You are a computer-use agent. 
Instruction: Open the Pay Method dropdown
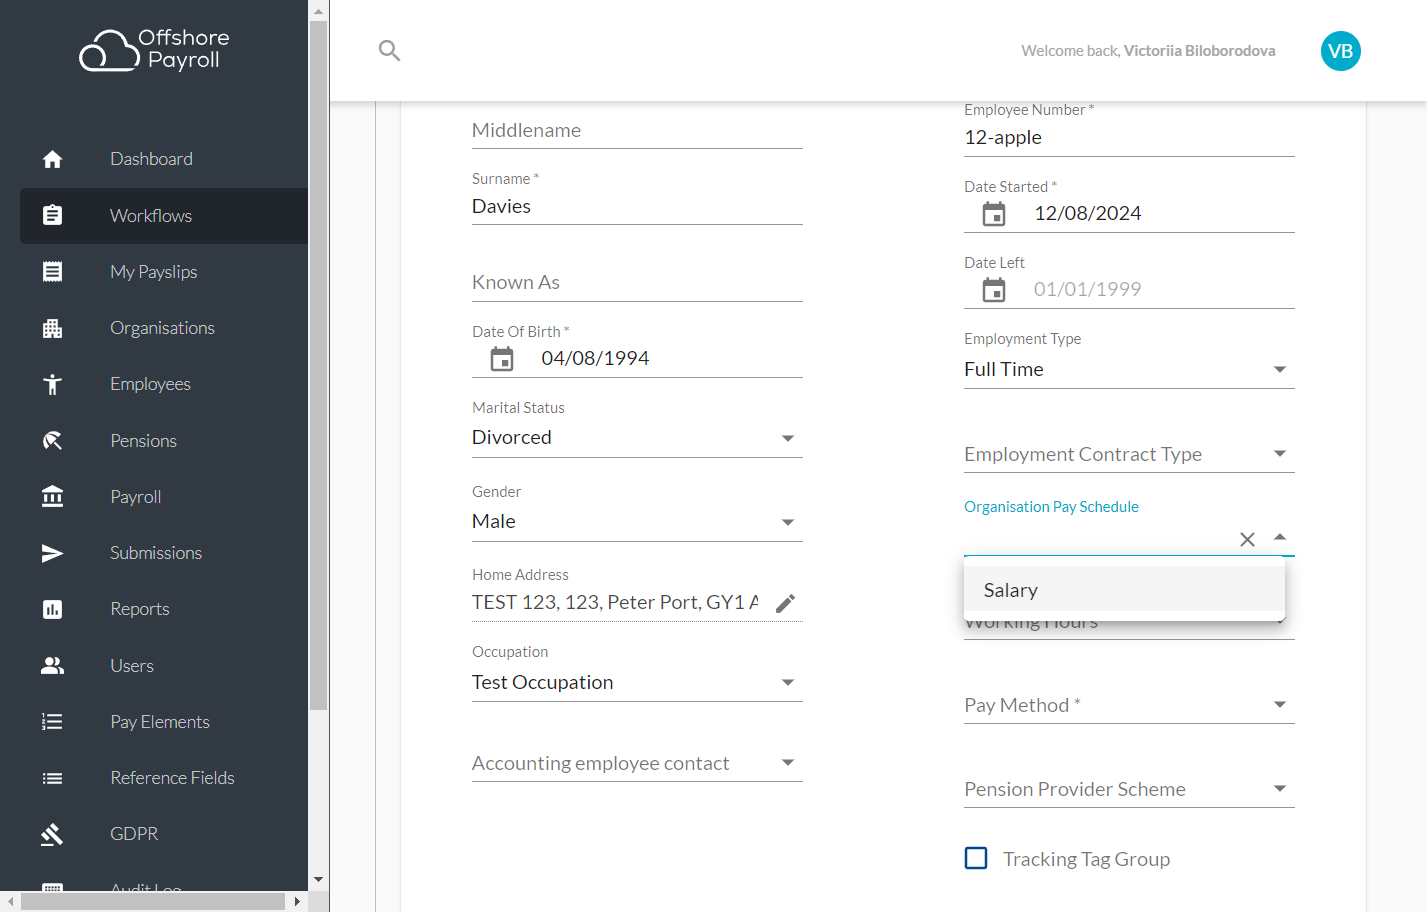click(x=1129, y=705)
